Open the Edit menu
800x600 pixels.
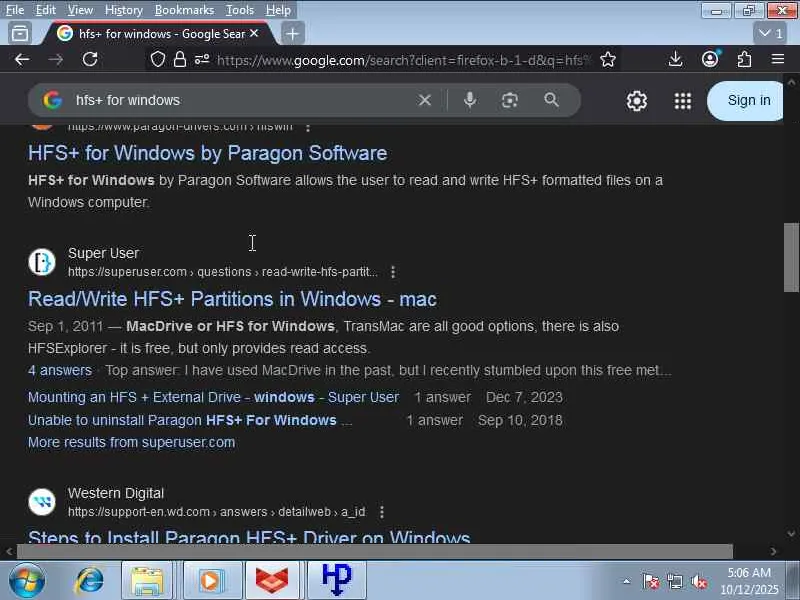[45, 10]
